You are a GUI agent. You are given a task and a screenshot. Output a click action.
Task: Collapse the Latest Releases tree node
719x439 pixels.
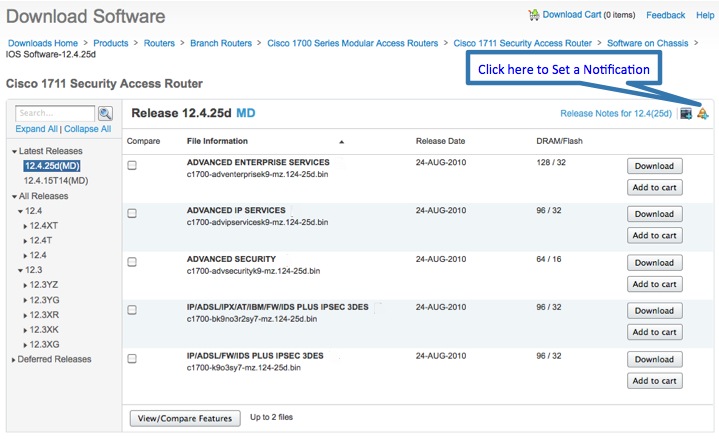point(14,151)
